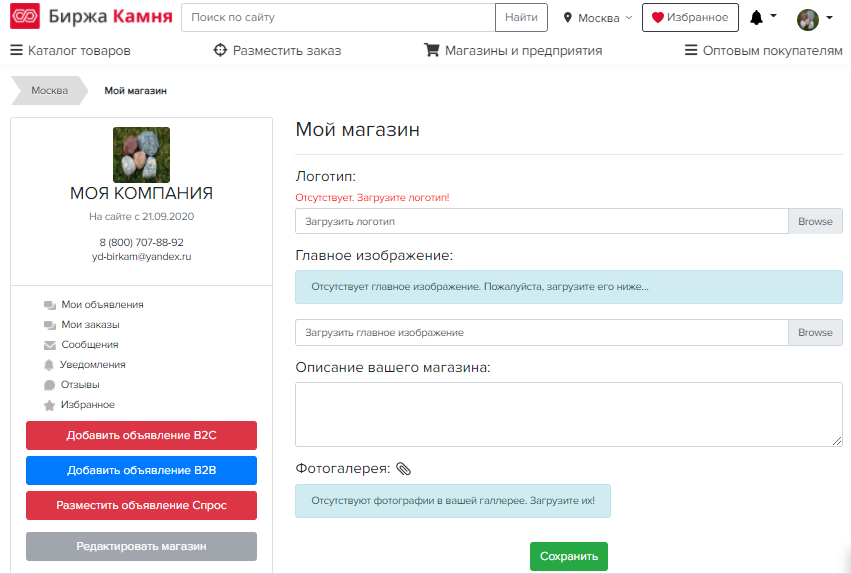Click the location pin icon next to Москва
Screen dimensions: 851x574
click(568, 18)
